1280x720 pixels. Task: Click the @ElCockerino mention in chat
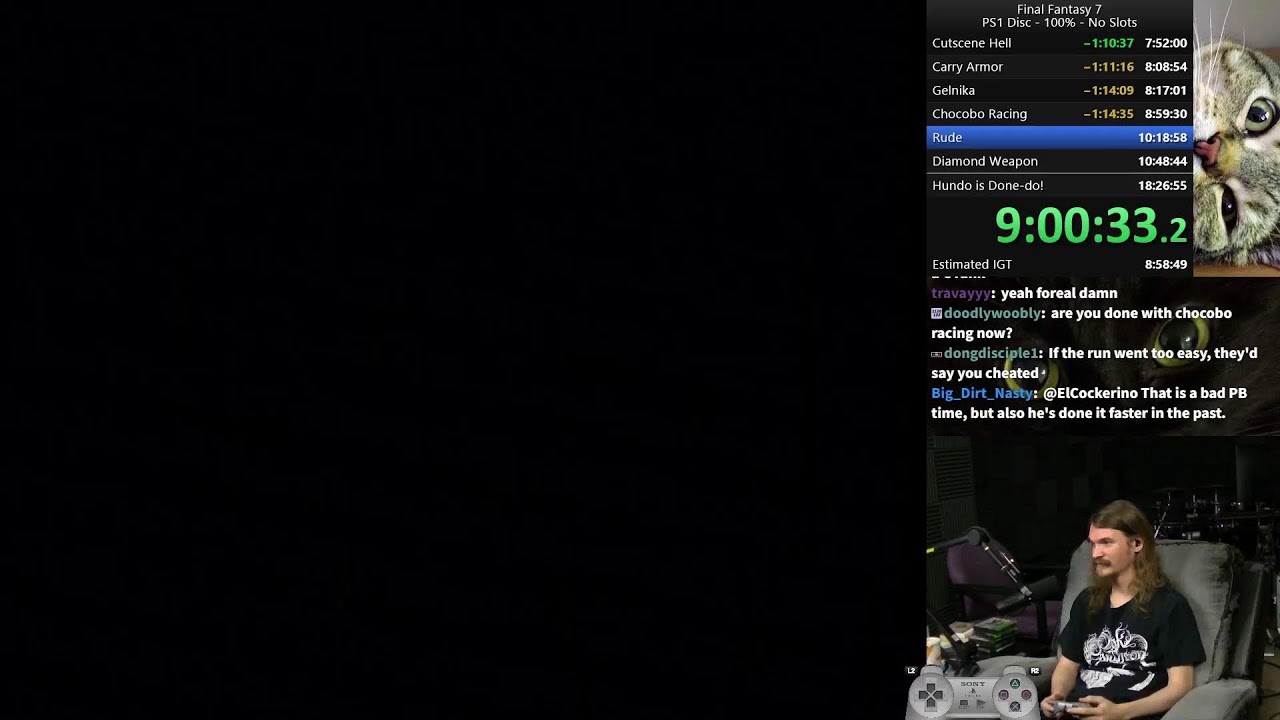tap(1090, 393)
